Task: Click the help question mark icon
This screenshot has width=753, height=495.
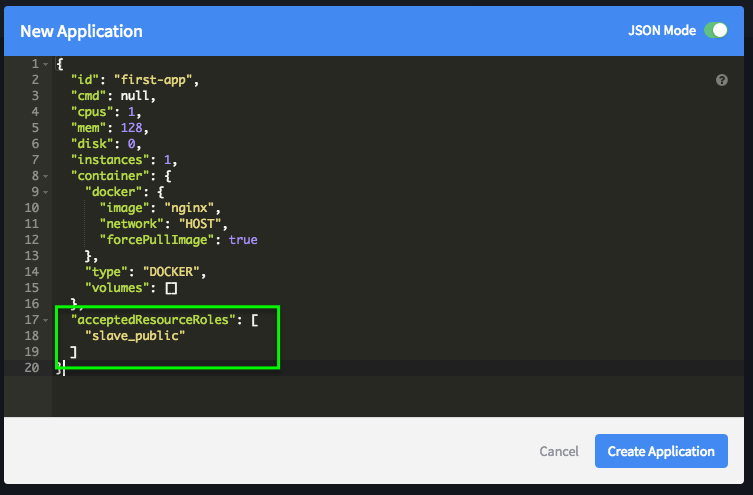Action: 721,80
